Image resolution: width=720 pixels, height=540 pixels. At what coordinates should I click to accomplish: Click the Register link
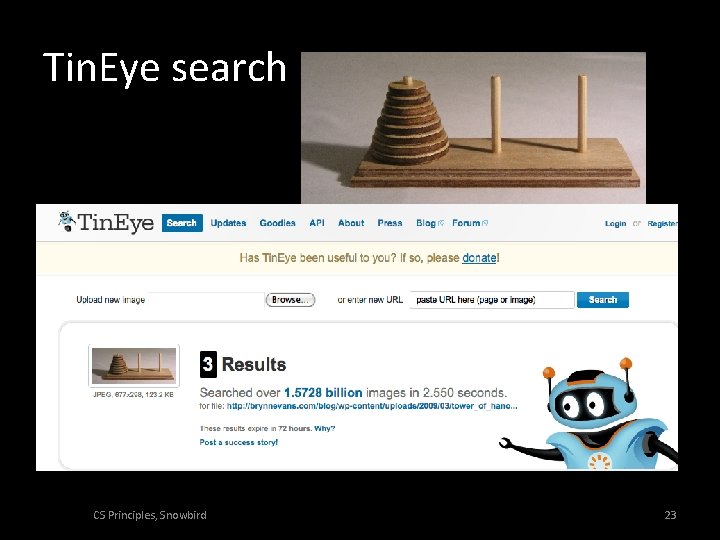tap(663, 224)
